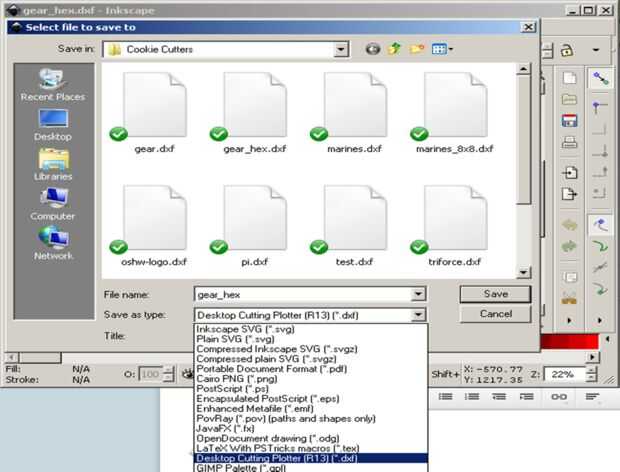620x472 pixels.
Task: Open Recent Places in the sidebar
Action: click(x=53, y=85)
